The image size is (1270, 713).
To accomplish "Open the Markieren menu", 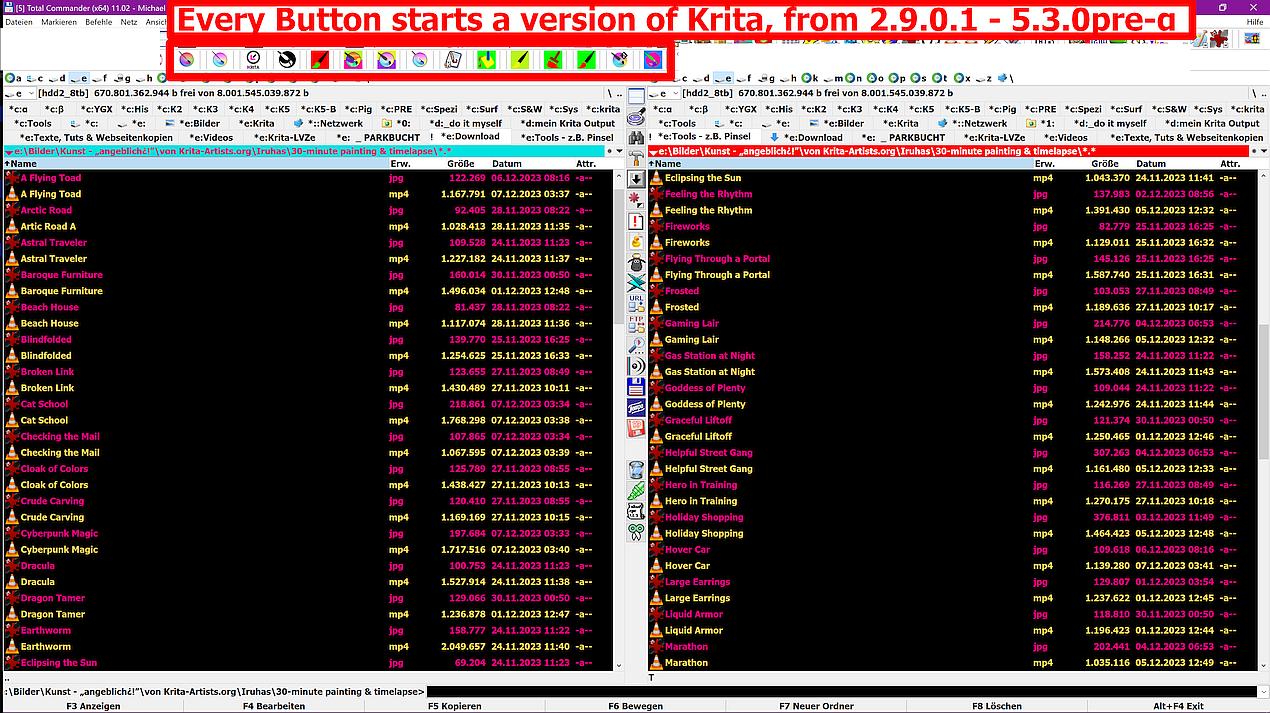I will tap(60, 21).
